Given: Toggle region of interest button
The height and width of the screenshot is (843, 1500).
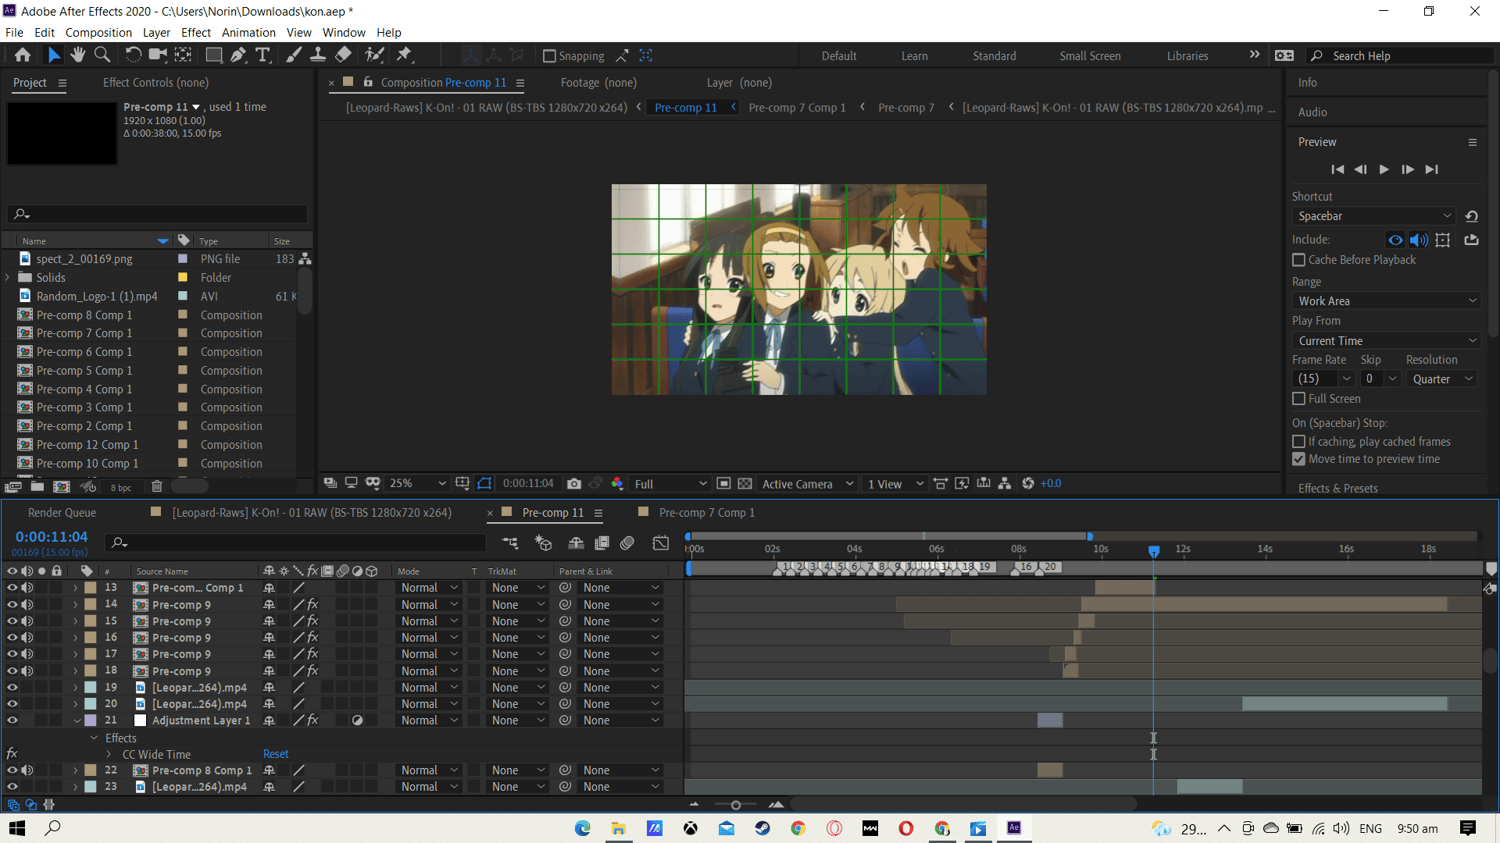Looking at the screenshot, I should tap(724, 484).
